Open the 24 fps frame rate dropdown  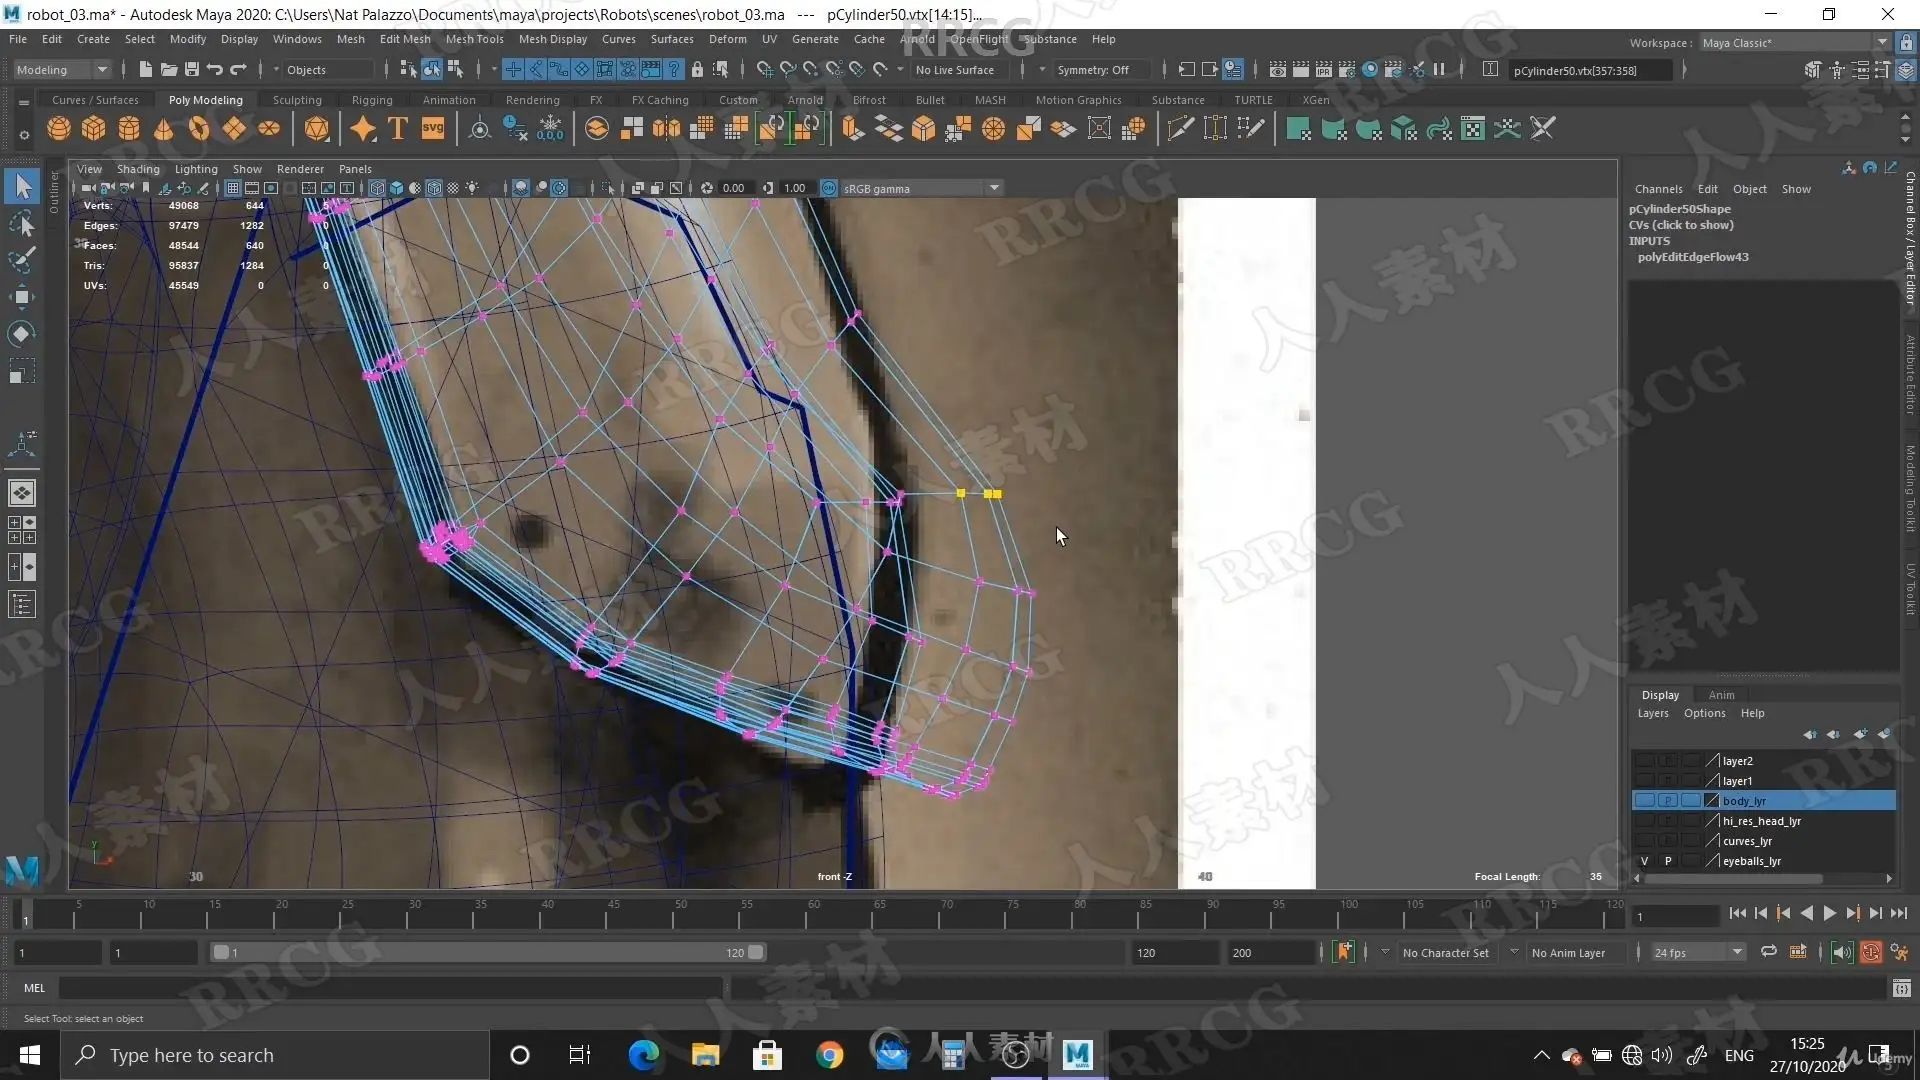click(1698, 953)
